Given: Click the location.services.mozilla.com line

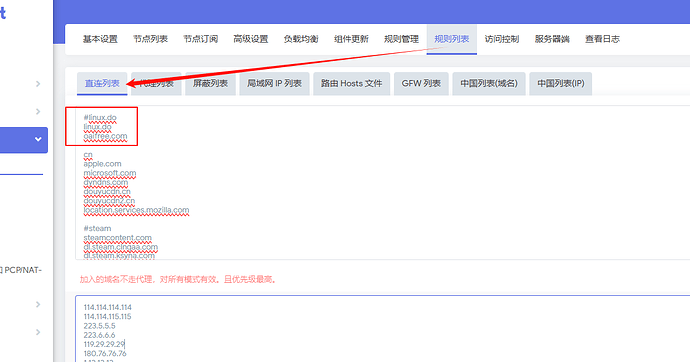Looking at the screenshot, I should click(136, 210).
